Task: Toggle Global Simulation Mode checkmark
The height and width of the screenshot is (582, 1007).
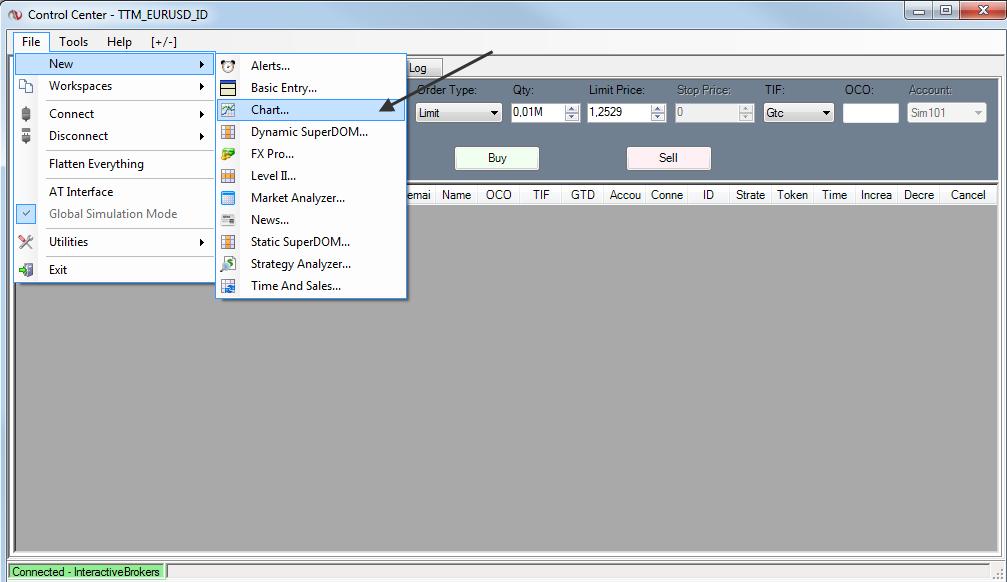Action: (26, 214)
